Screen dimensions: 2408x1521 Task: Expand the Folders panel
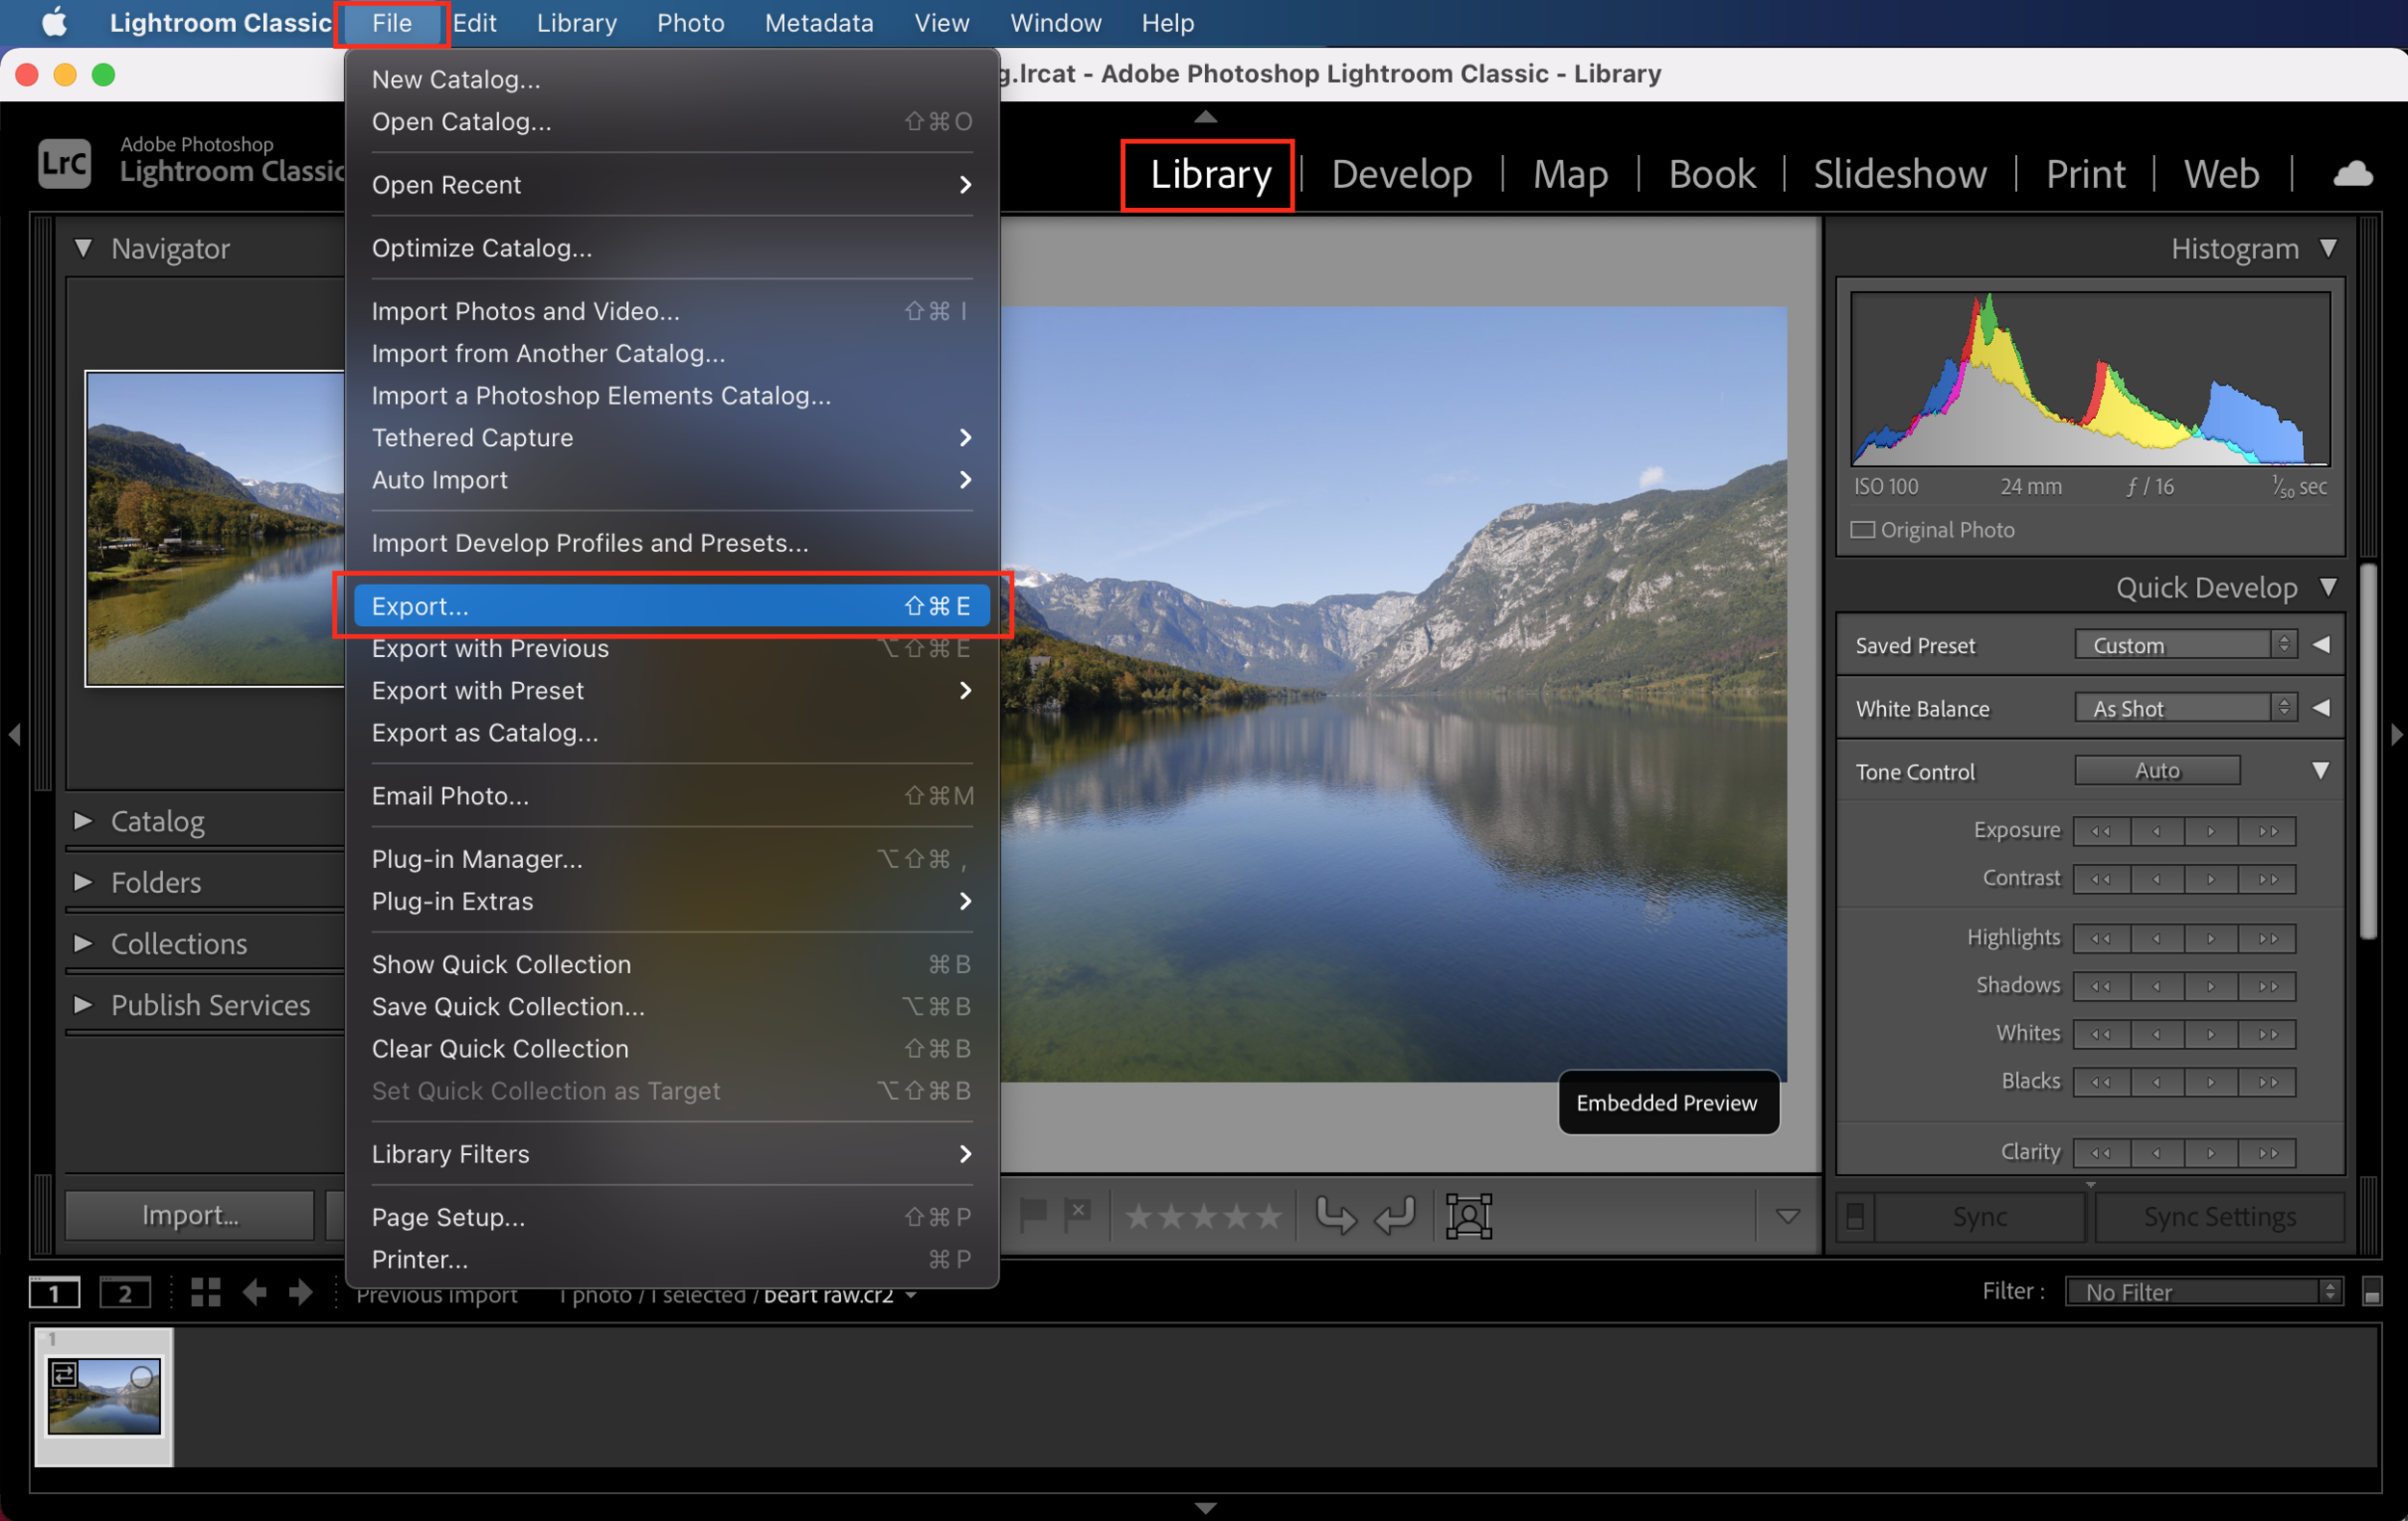pos(84,882)
